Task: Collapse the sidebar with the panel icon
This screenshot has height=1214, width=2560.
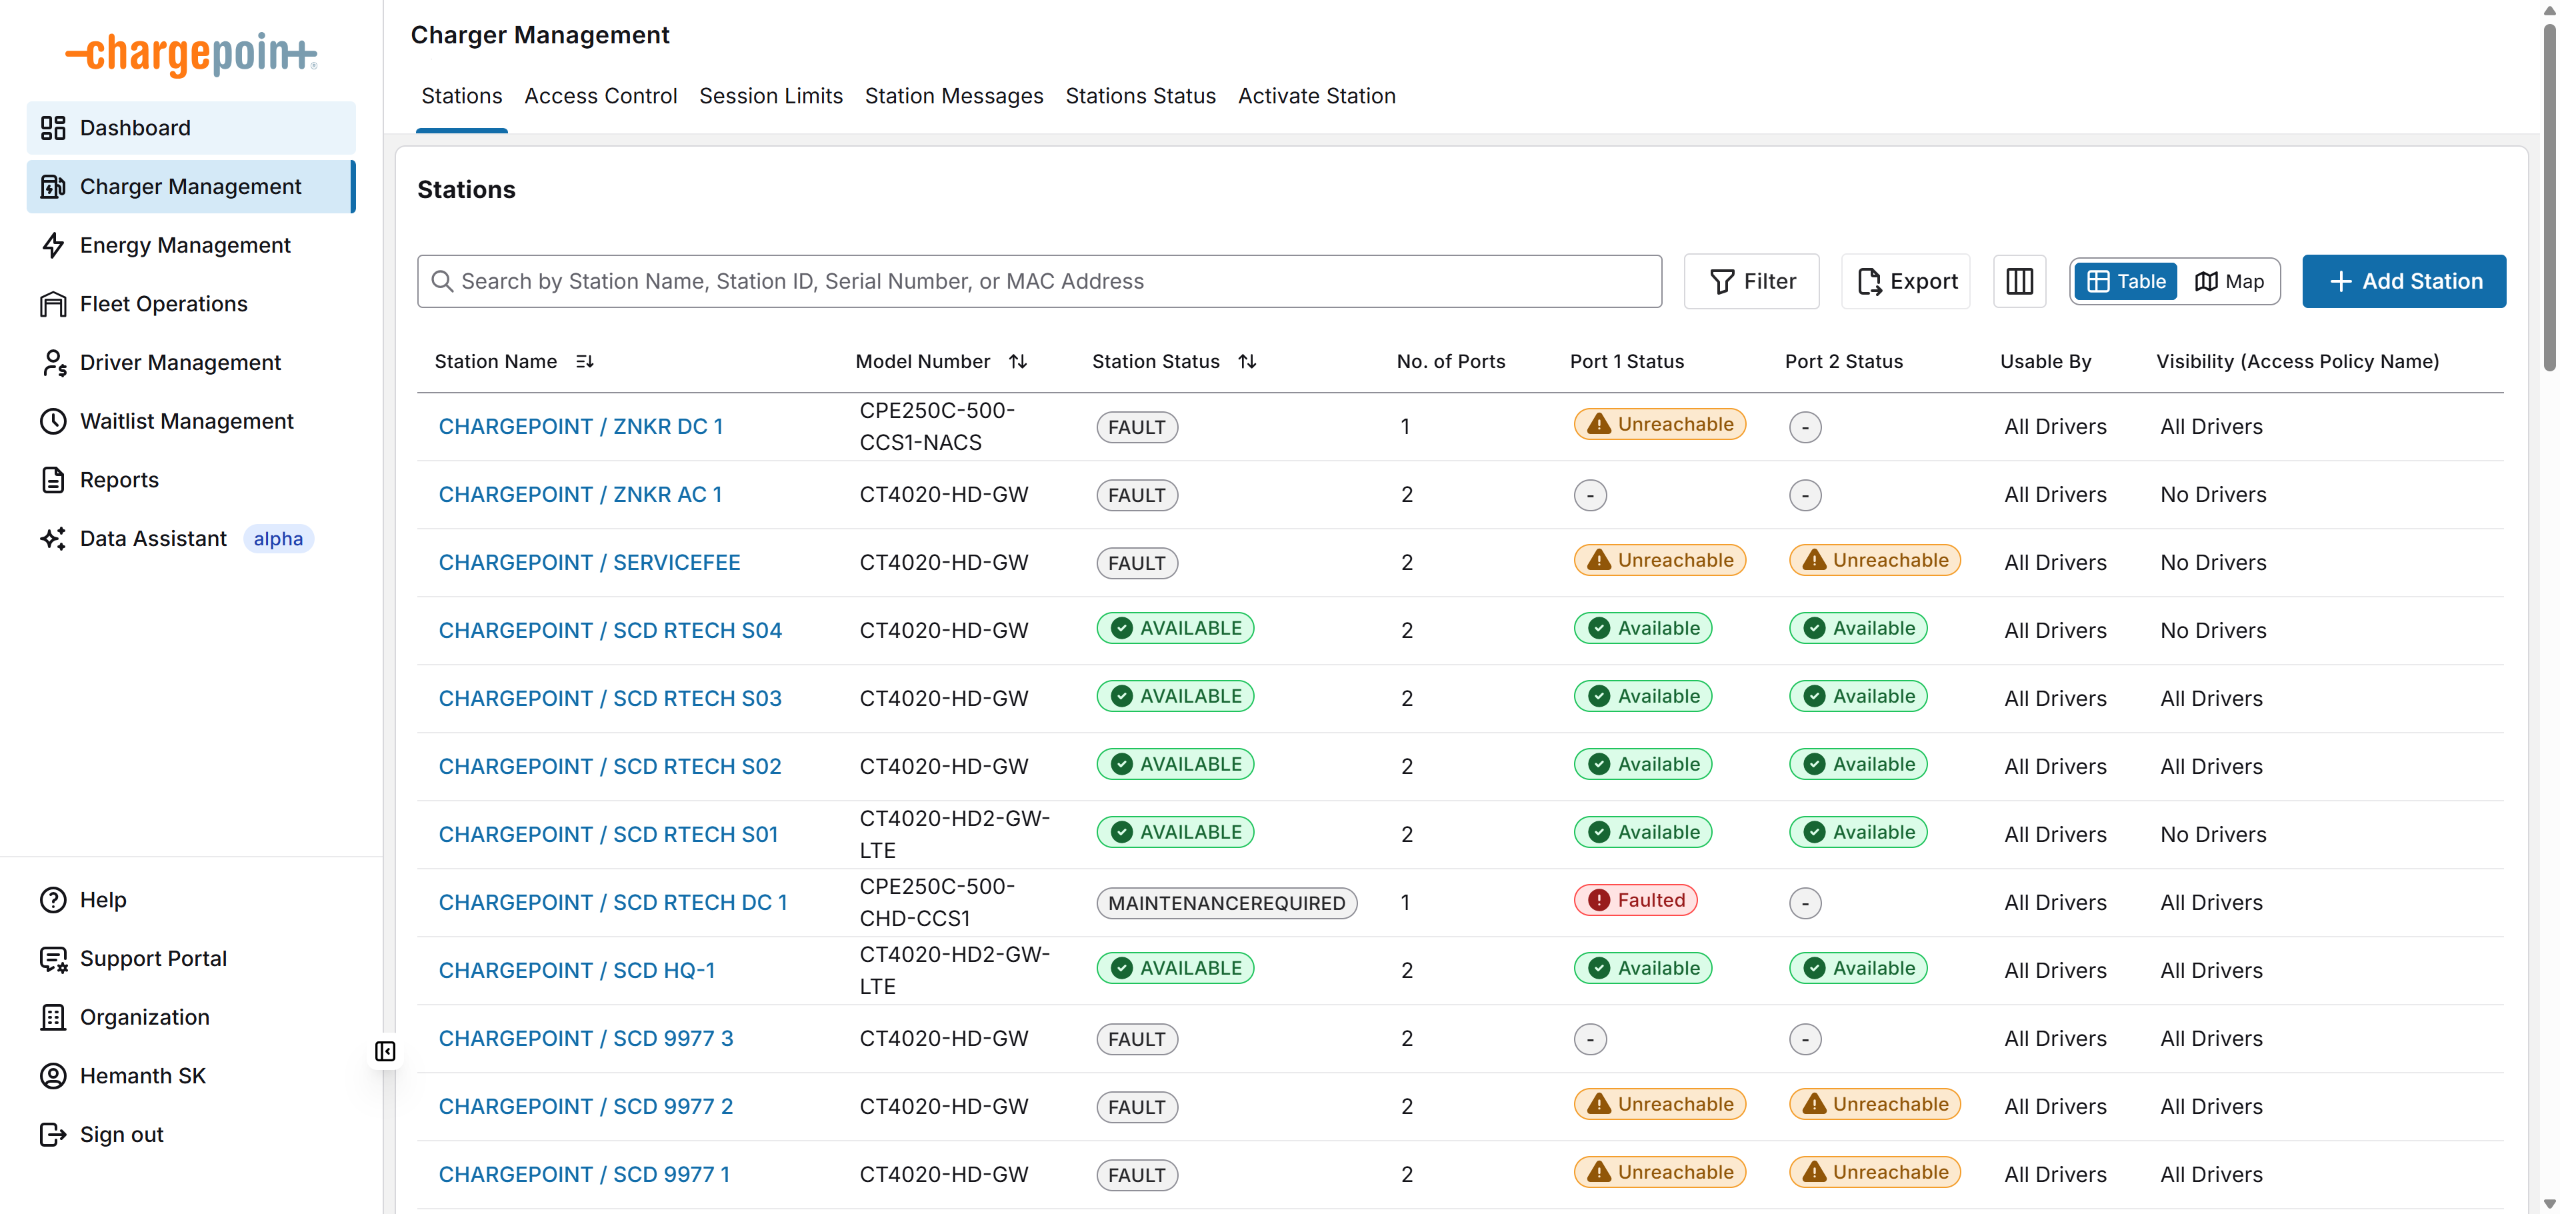Action: coord(385,1051)
